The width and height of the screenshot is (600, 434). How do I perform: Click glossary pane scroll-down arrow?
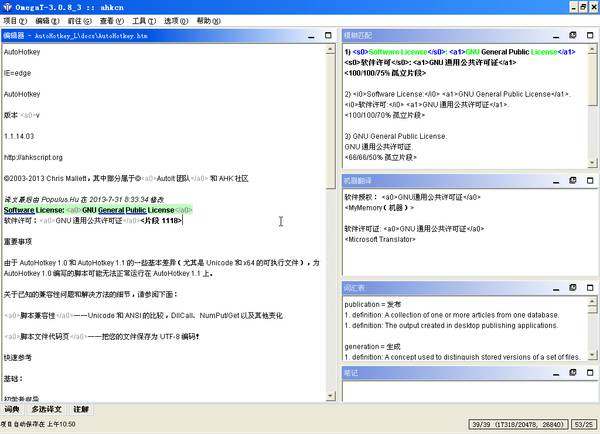pyautogui.click(x=592, y=355)
